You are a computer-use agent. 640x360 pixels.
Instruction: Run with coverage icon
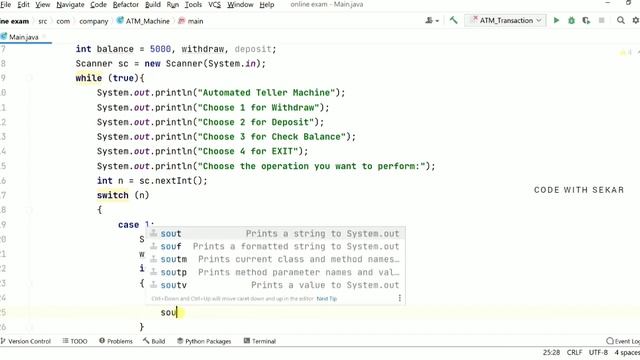[586, 20]
